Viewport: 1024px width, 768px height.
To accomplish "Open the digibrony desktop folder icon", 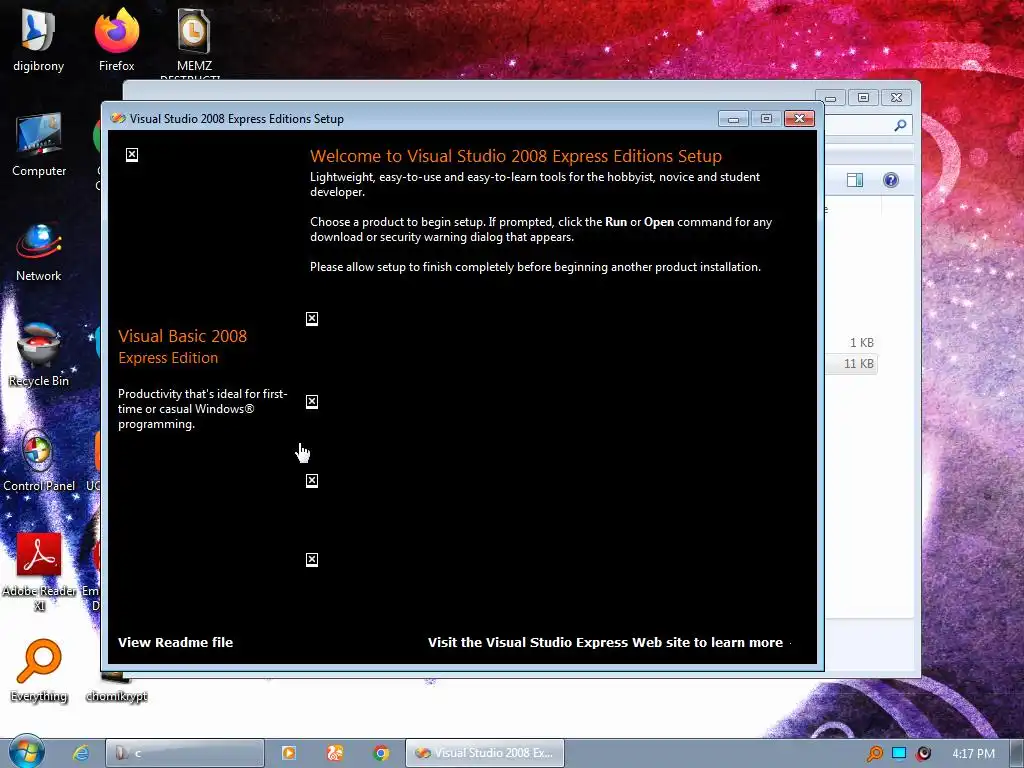I will 38,39.
